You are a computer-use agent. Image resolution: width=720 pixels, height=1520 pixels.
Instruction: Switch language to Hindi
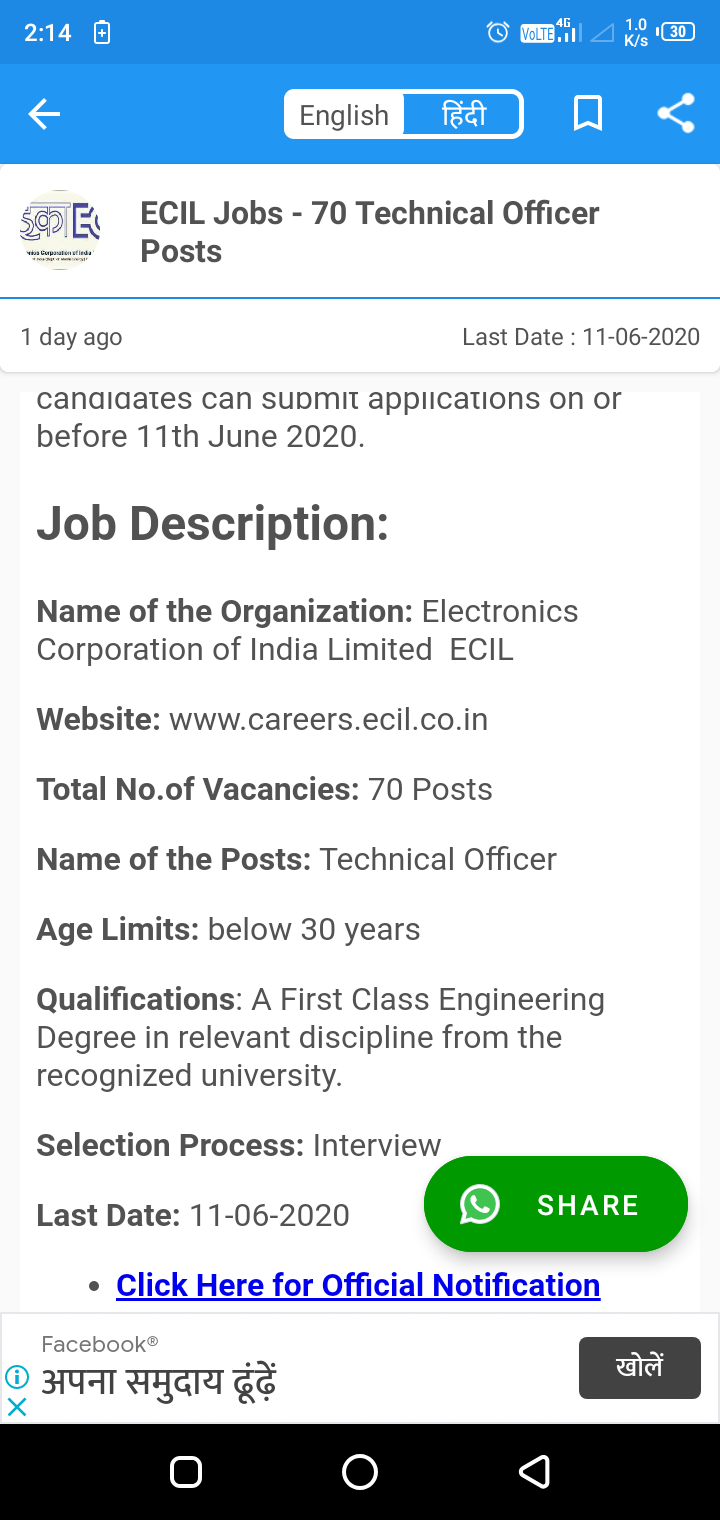coord(463,115)
